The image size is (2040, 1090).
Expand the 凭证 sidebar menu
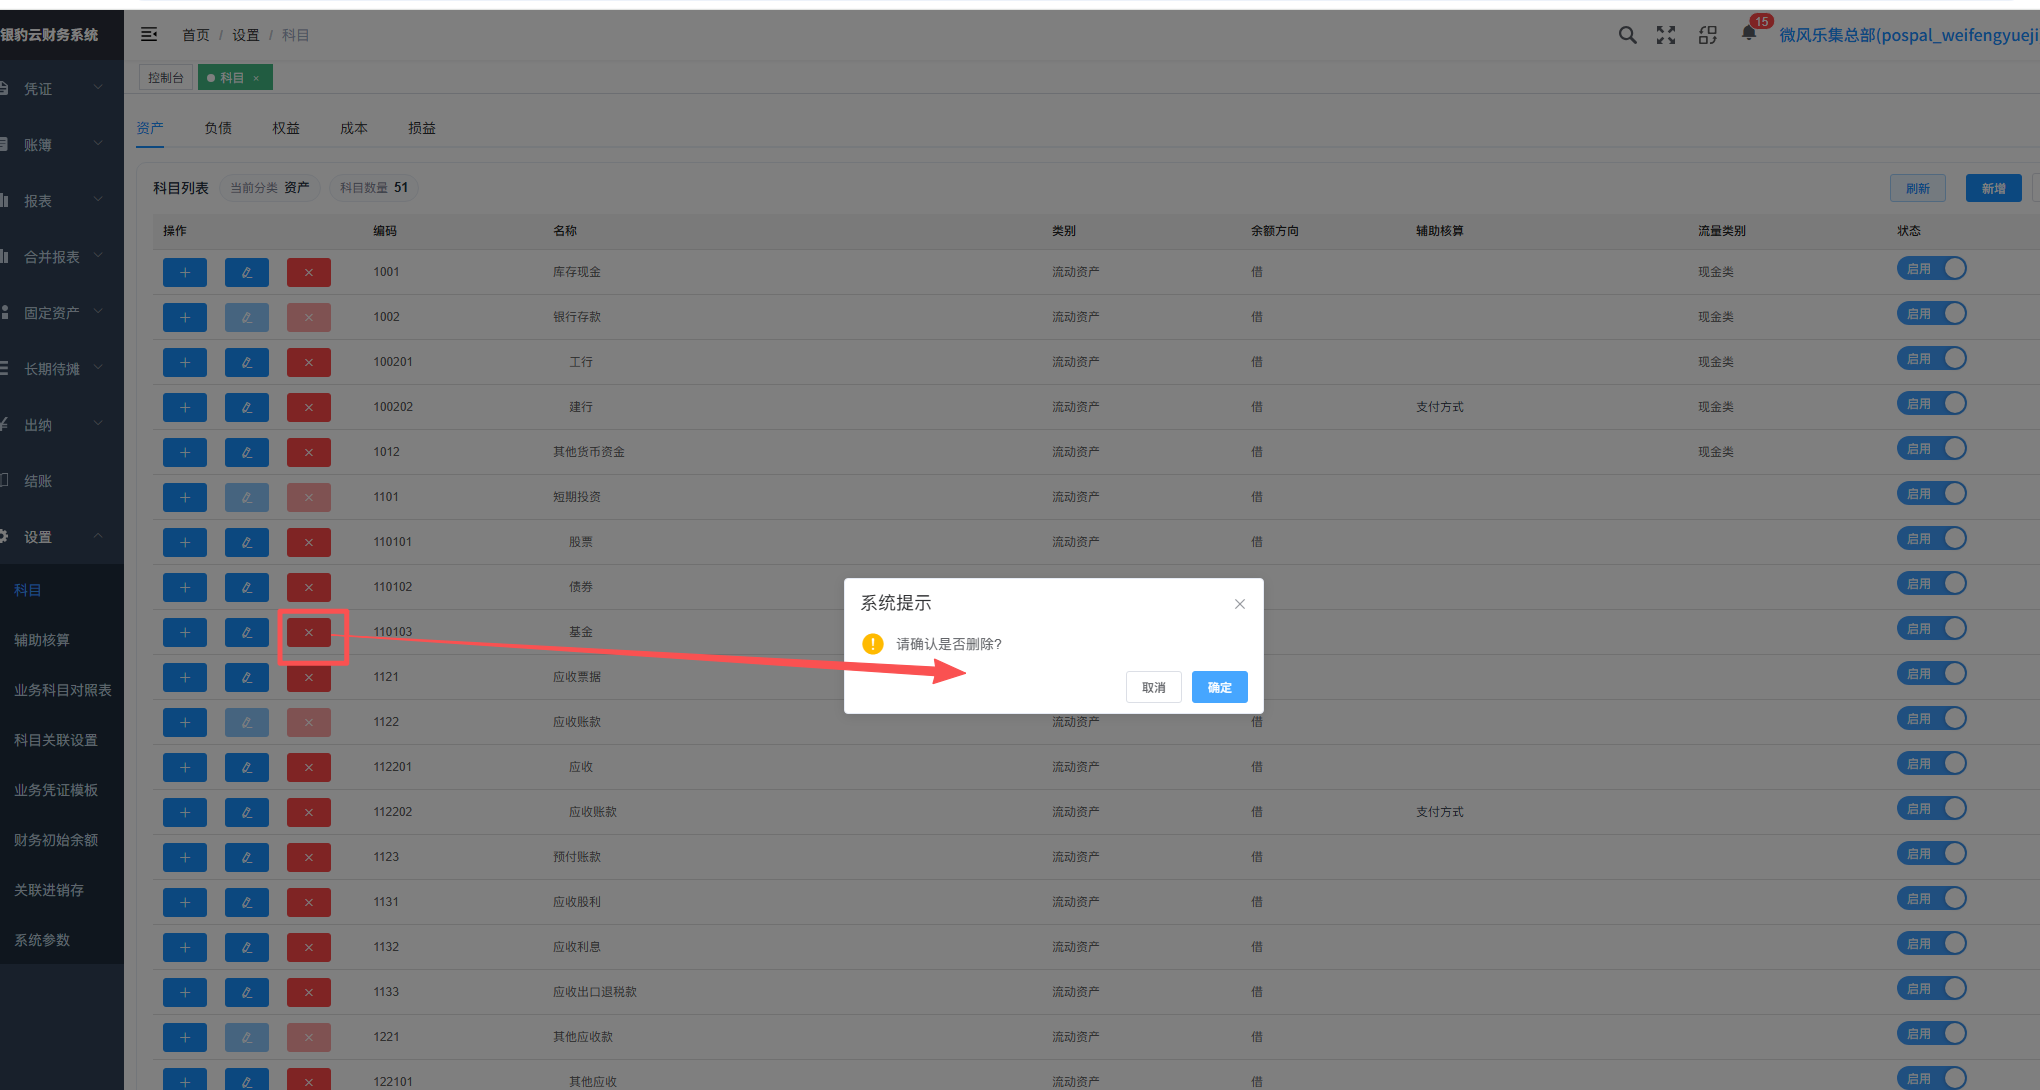[x=56, y=89]
